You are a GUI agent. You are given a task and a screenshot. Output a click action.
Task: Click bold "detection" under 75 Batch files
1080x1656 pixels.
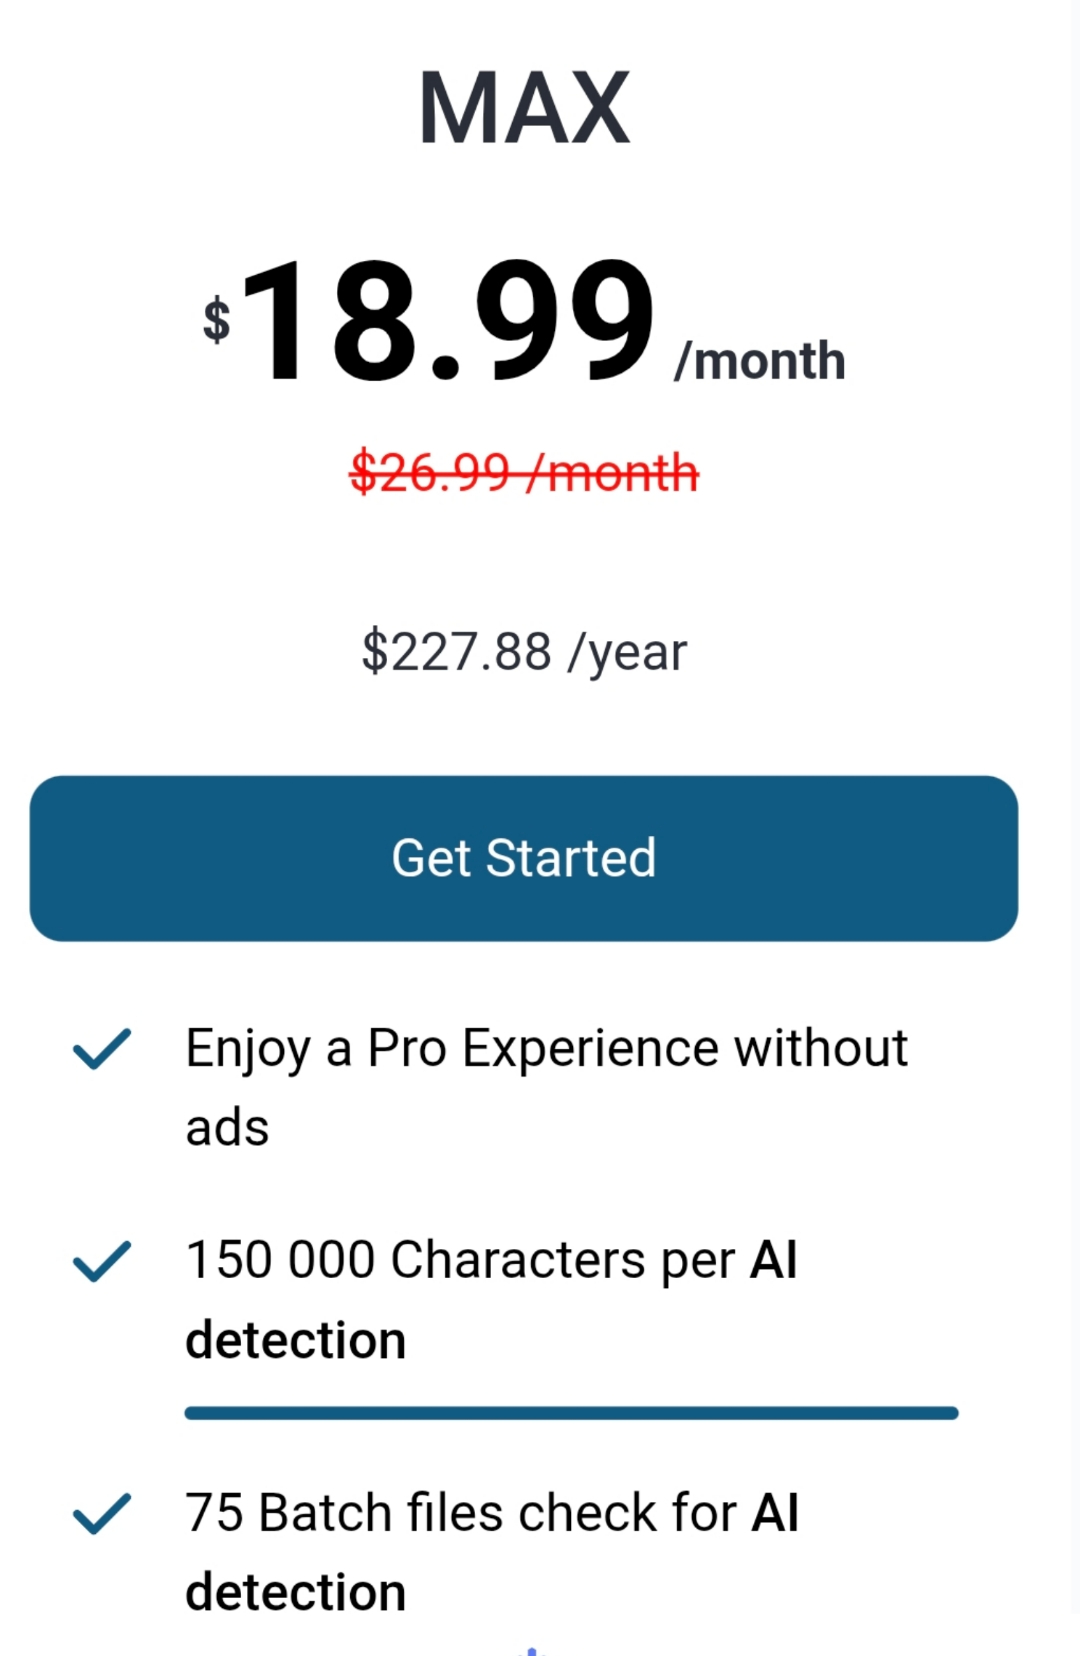(x=296, y=1592)
